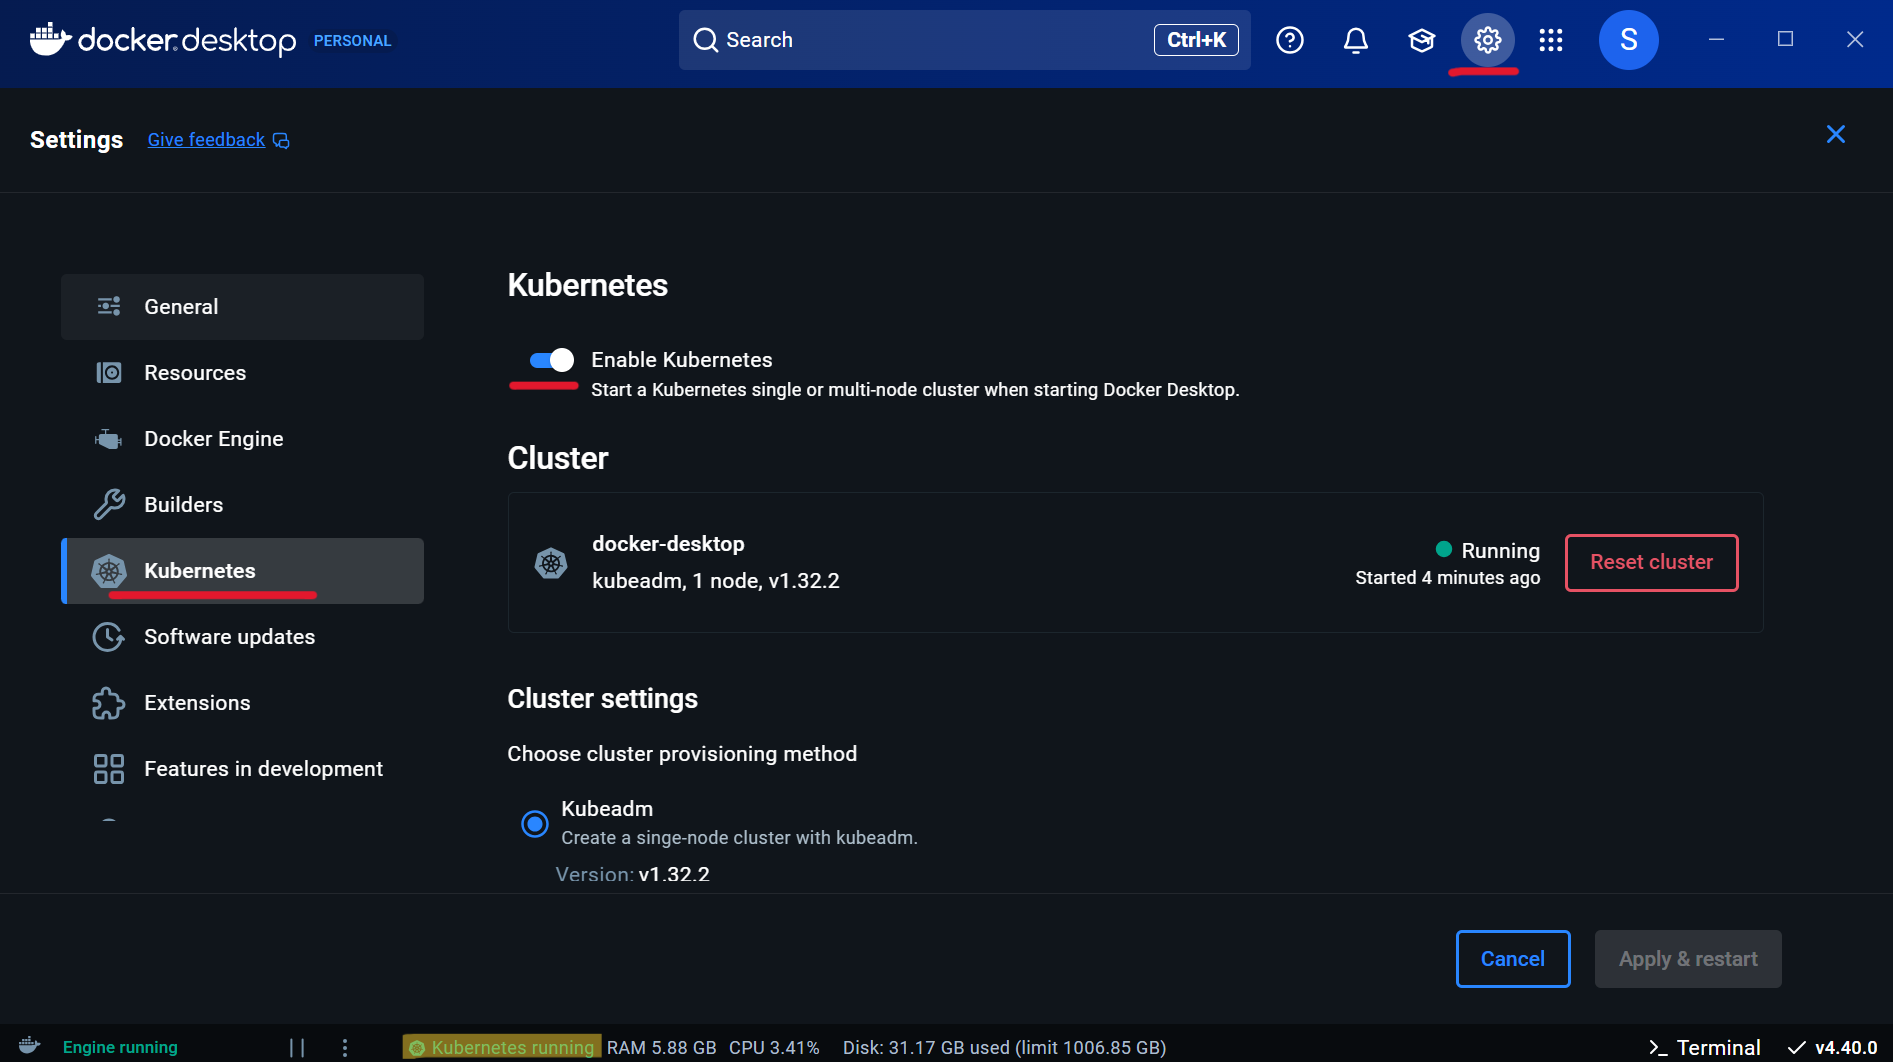Click the docker-desktop cluster Kubernetes icon

(x=551, y=563)
